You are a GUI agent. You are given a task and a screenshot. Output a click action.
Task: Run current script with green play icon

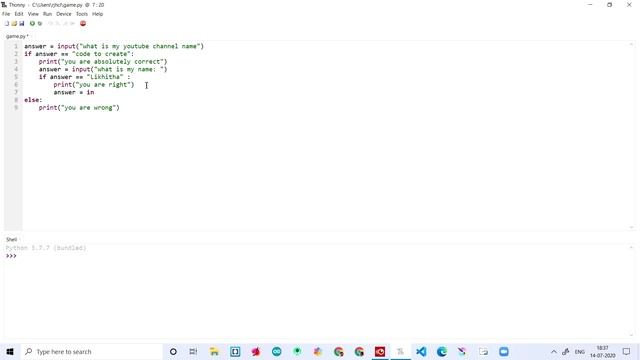tap(32, 24)
